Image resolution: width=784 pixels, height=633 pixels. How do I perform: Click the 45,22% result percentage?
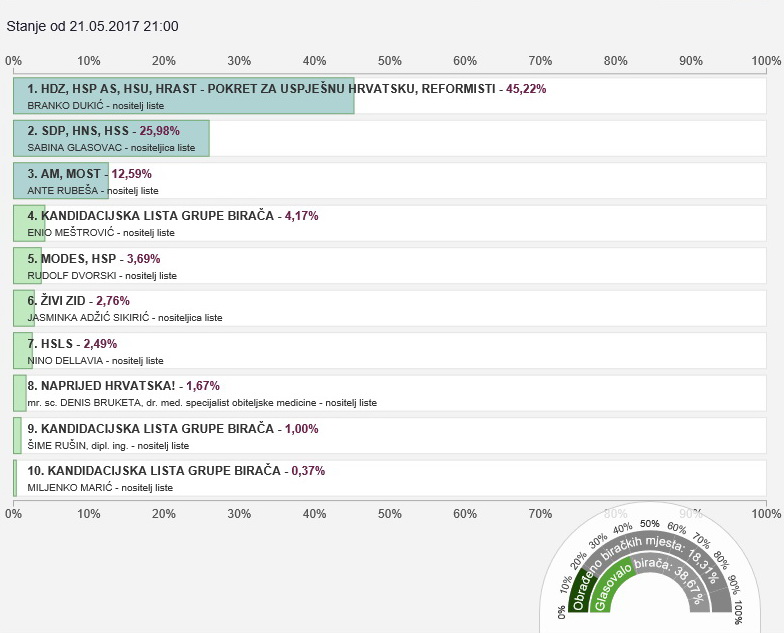(526, 89)
